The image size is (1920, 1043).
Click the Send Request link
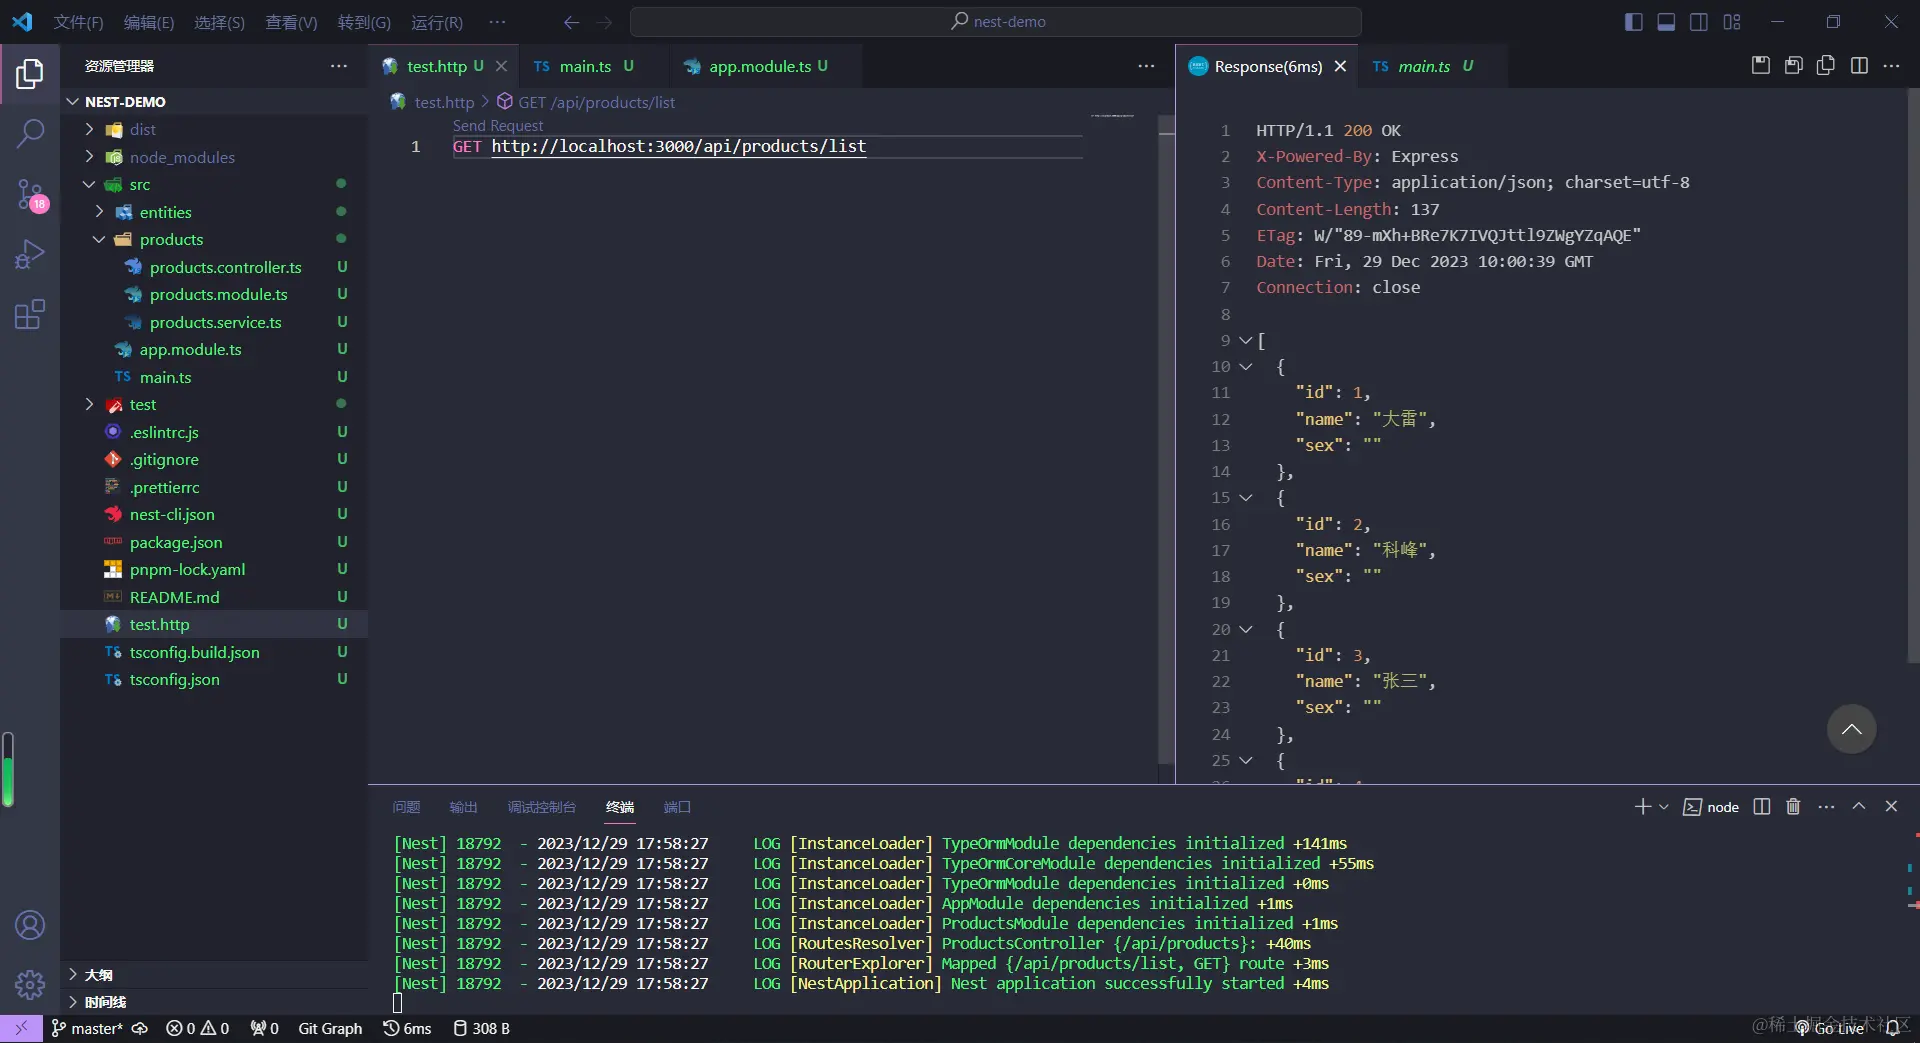click(x=497, y=126)
